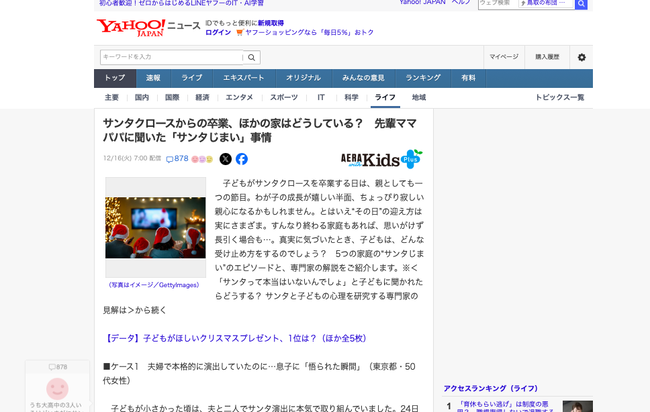Image resolution: width=650 pixels, height=412 pixels.
Task: Share article on X (Twitter)
Action: (226, 159)
